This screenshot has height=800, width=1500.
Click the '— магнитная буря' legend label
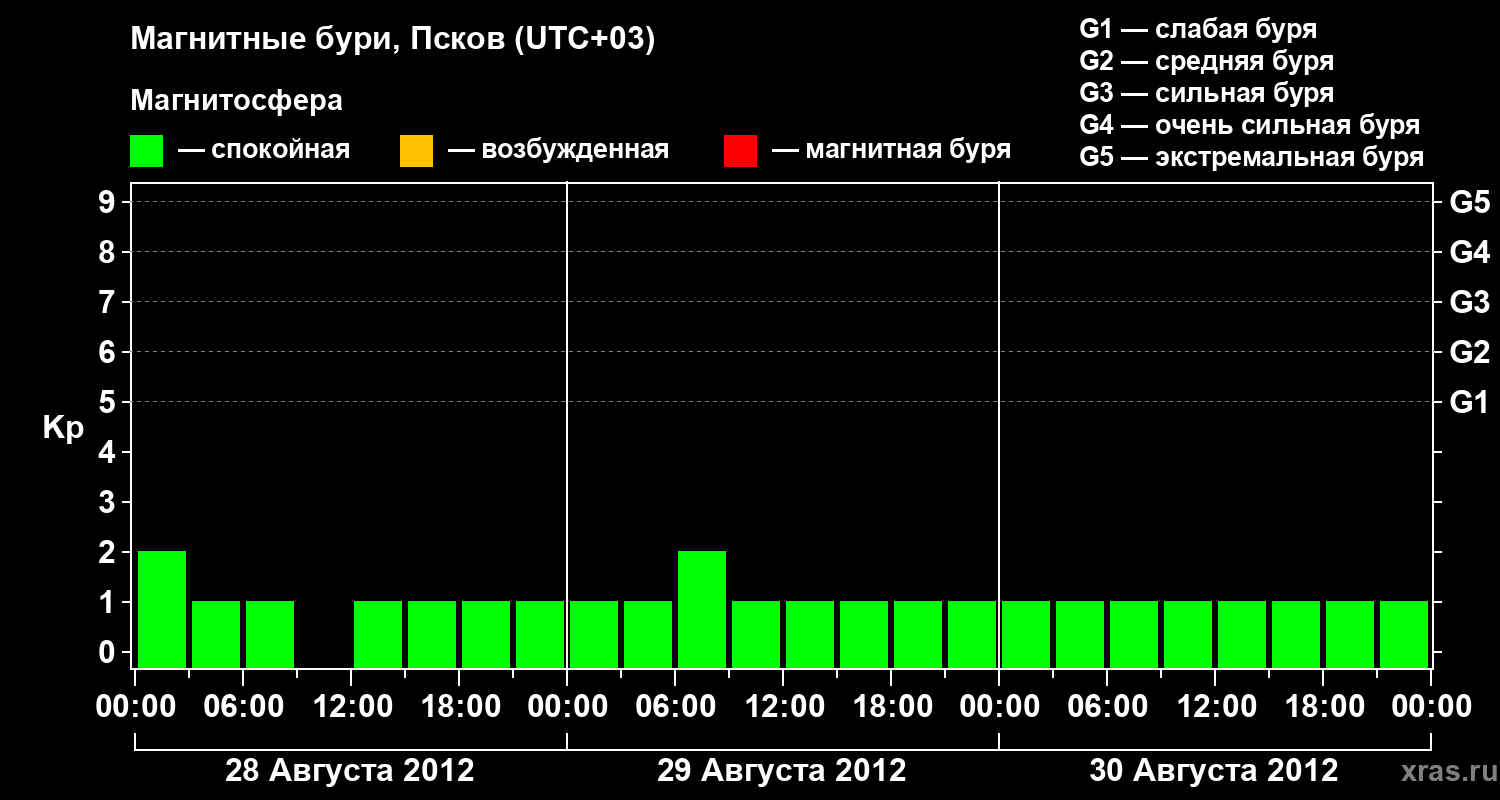coord(892,151)
